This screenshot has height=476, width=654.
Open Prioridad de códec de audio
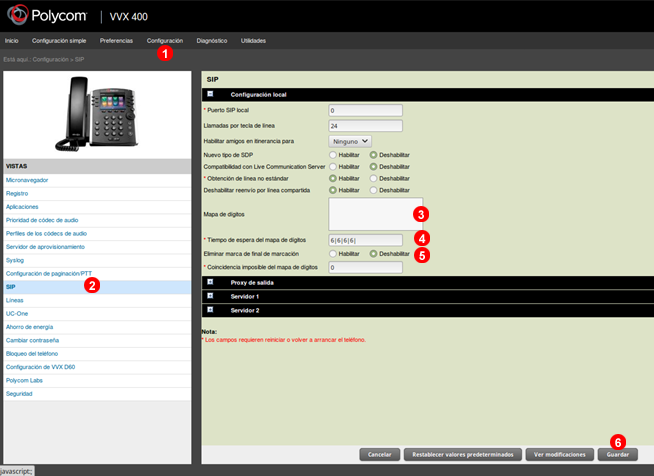[x=97, y=220]
